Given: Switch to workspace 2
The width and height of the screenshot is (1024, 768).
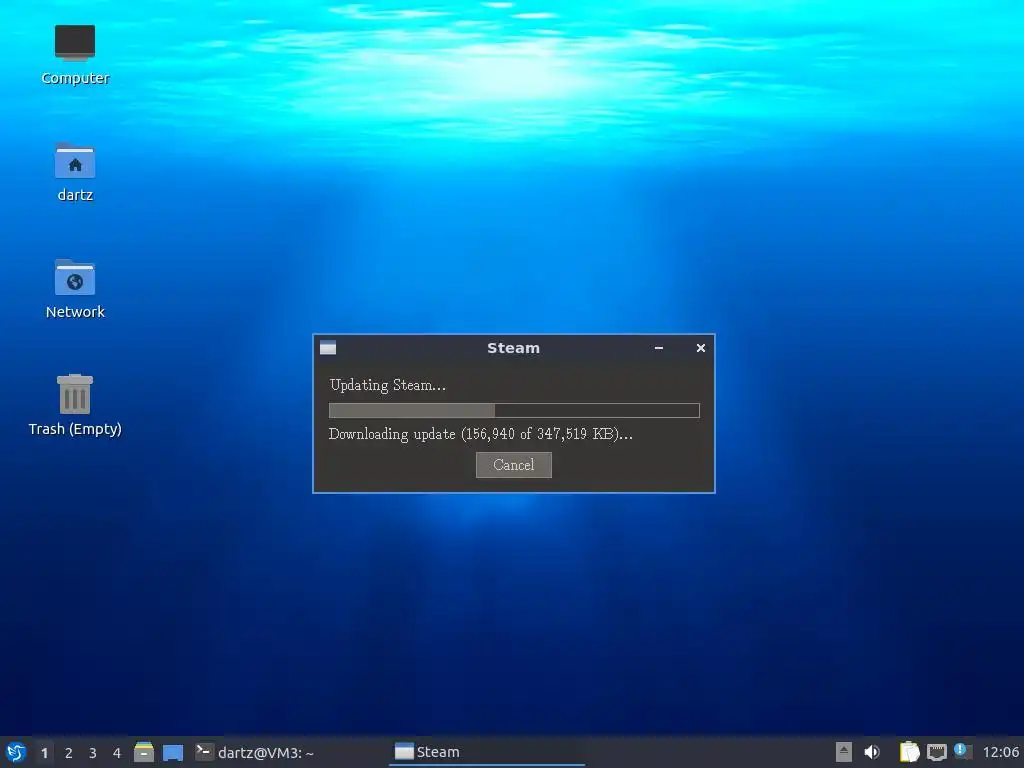Looking at the screenshot, I should pyautogui.click(x=69, y=753).
